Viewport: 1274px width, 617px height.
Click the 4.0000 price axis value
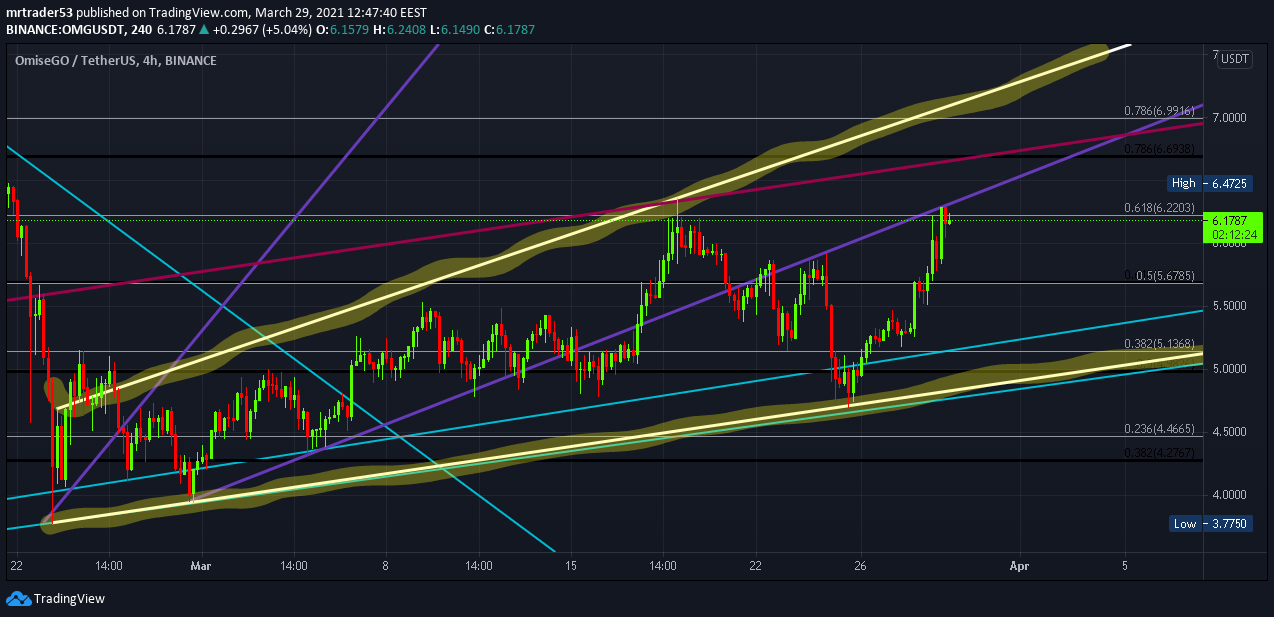coord(1229,495)
